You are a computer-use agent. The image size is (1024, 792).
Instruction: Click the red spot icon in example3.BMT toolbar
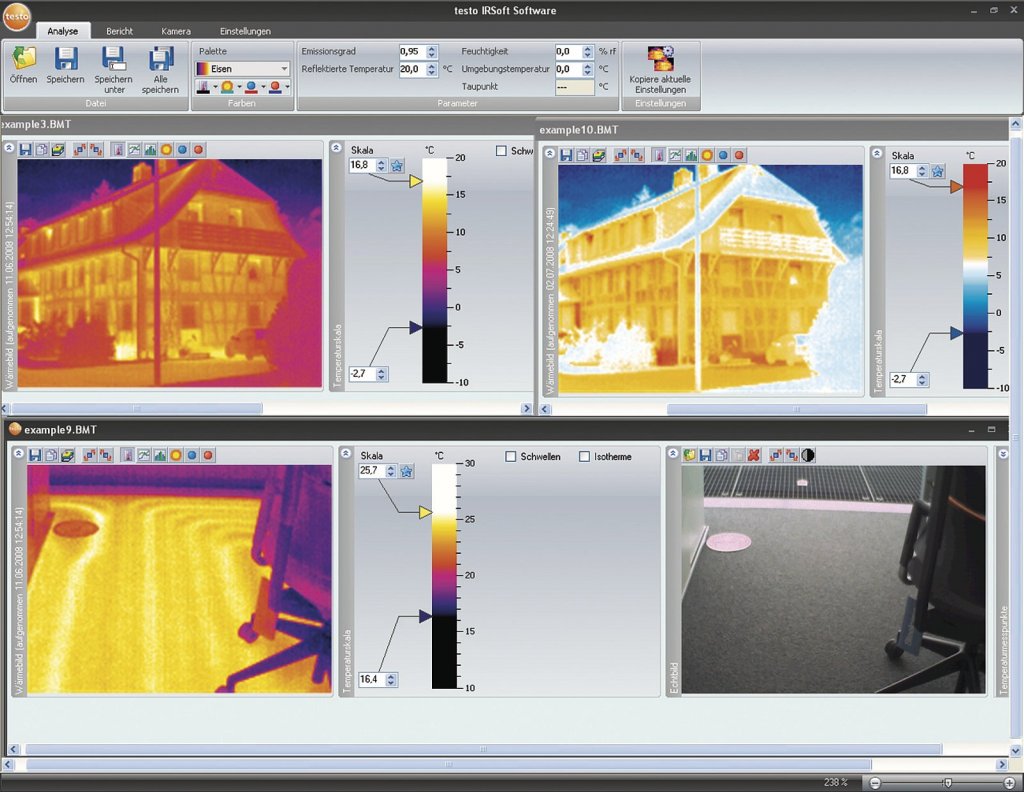(199, 150)
